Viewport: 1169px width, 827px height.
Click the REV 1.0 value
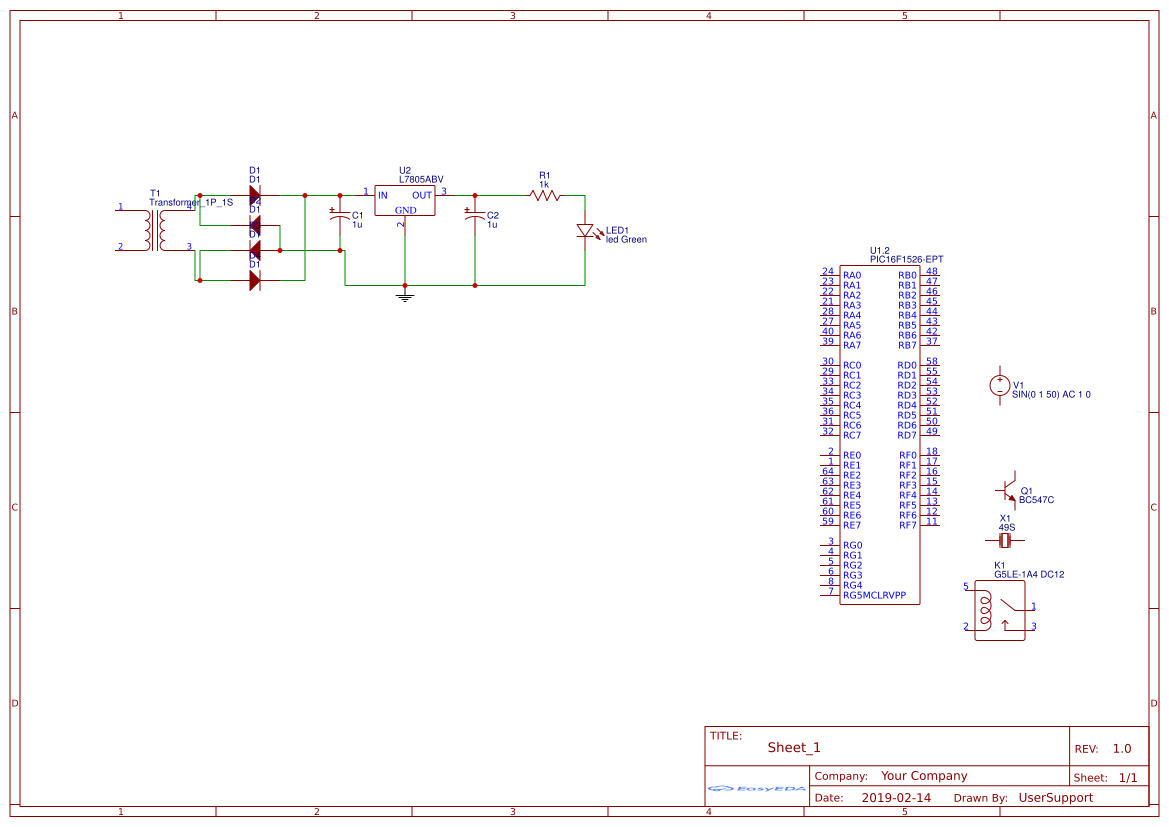[x=1122, y=749]
